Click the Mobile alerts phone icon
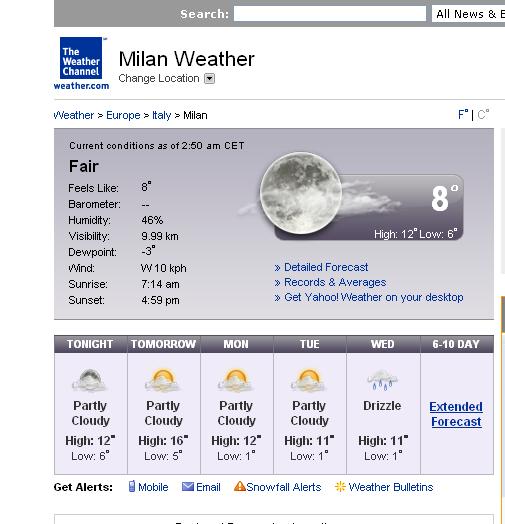Viewport: 505px width, 524px height. 132,487
